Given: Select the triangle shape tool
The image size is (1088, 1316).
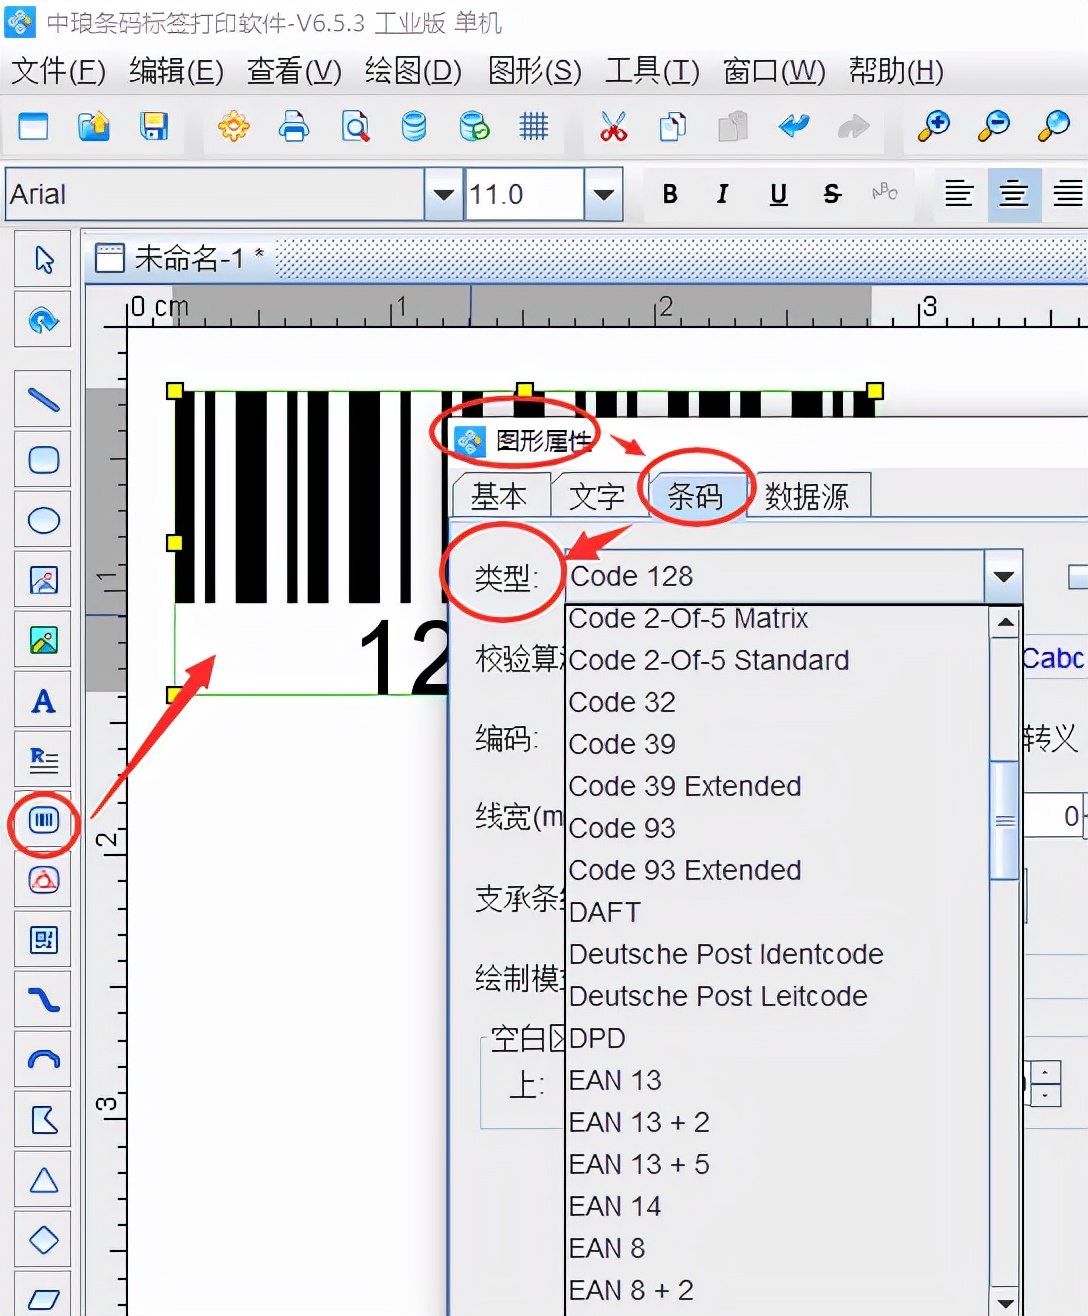Looking at the screenshot, I should tap(43, 1181).
